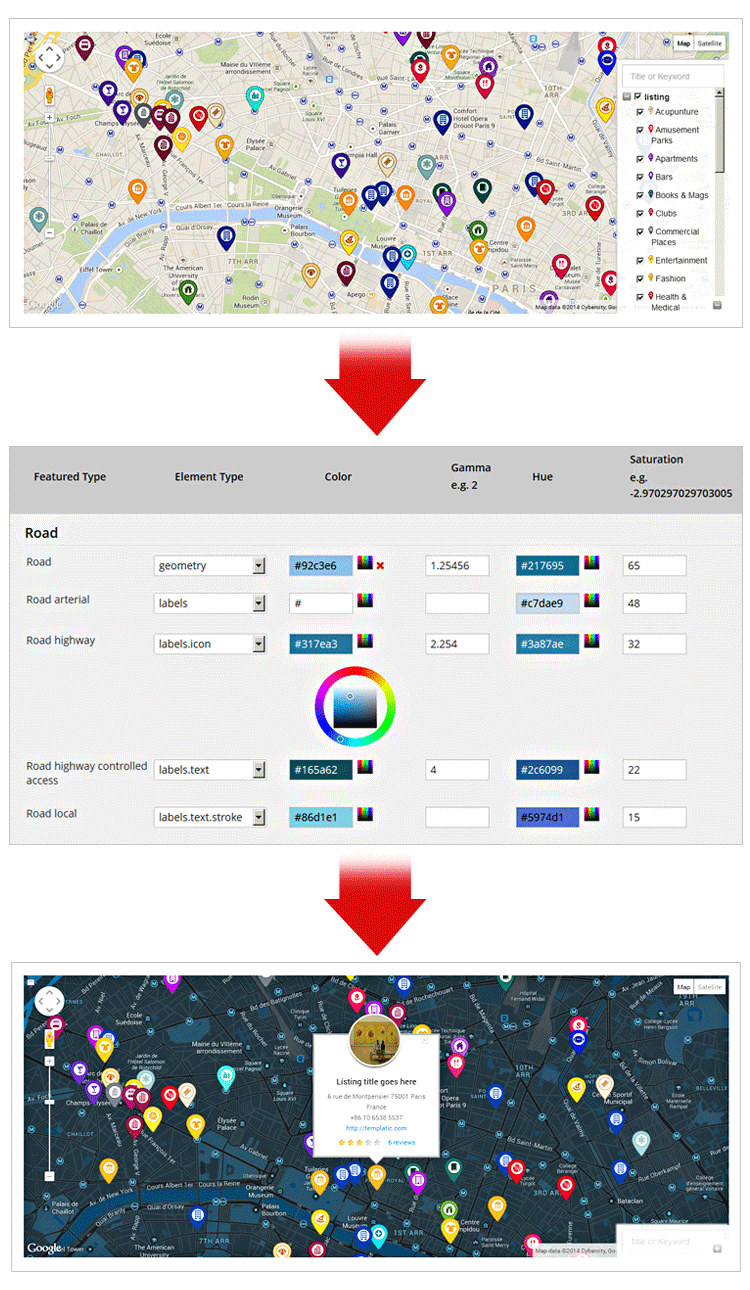Open color picker icon for Road arterial color

tap(365, 601)
